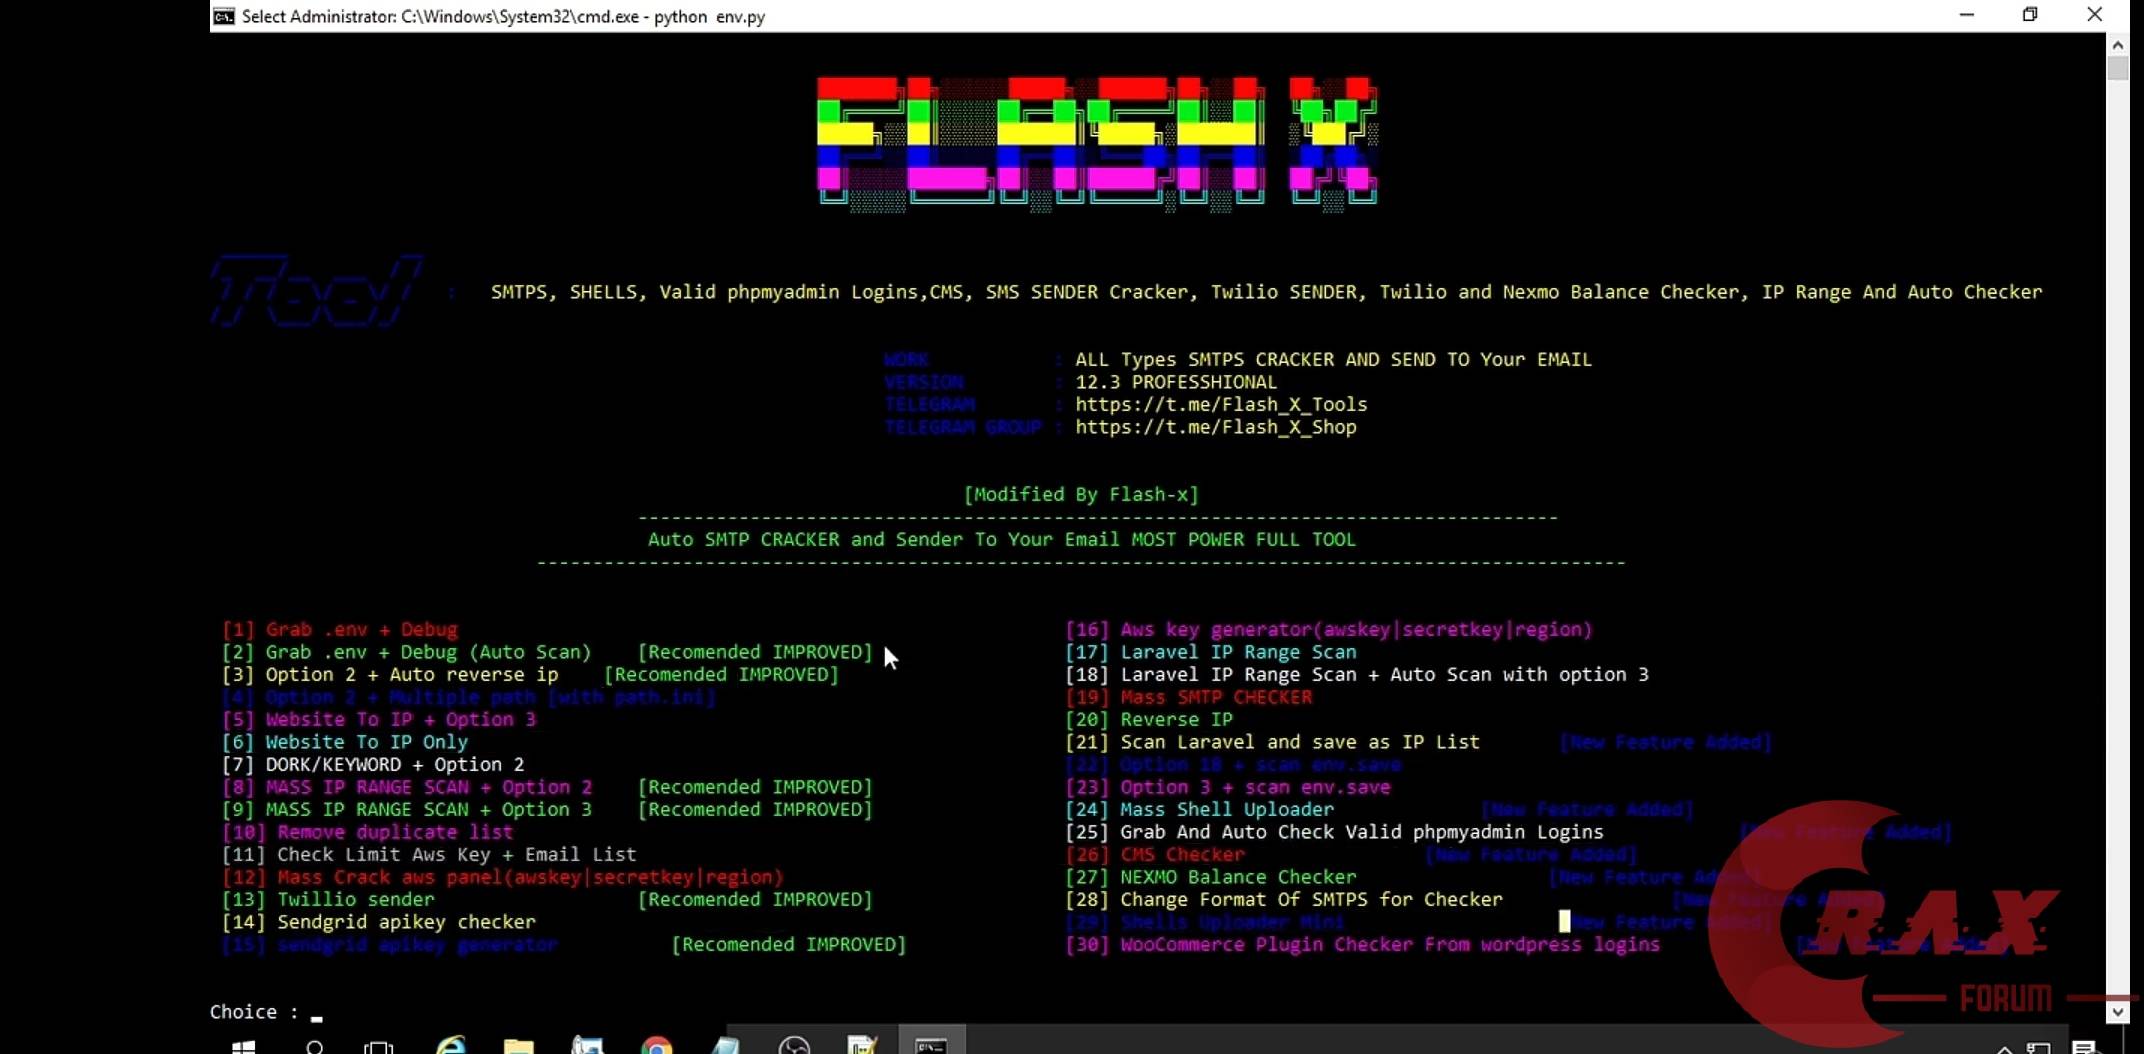Click the Choice prompt input cursor
Image resolution: width=2144 pixels, height=1054 pixels.
point(316,1018)
